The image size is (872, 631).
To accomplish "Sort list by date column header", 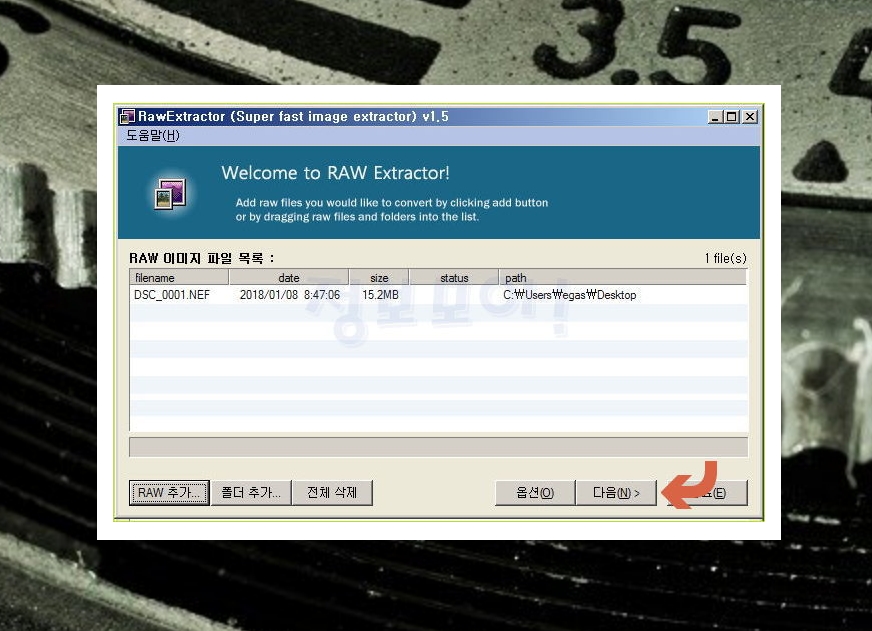I will coord(289,277).
